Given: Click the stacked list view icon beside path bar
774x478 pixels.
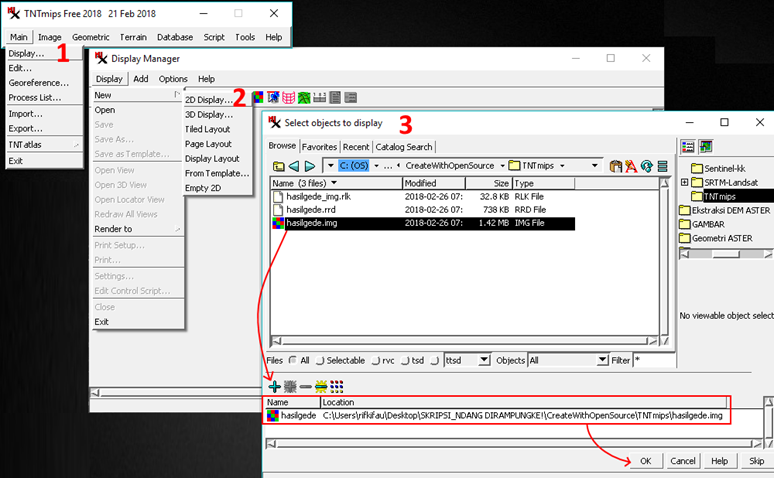Looking at the screenshot, I should pos(662,166).
